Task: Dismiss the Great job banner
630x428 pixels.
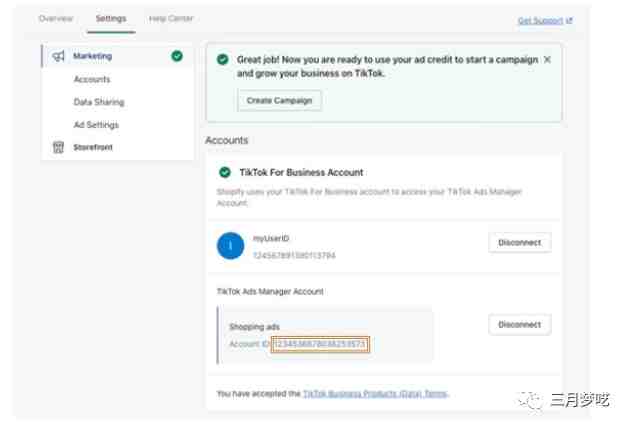Action: click(547, 60)
